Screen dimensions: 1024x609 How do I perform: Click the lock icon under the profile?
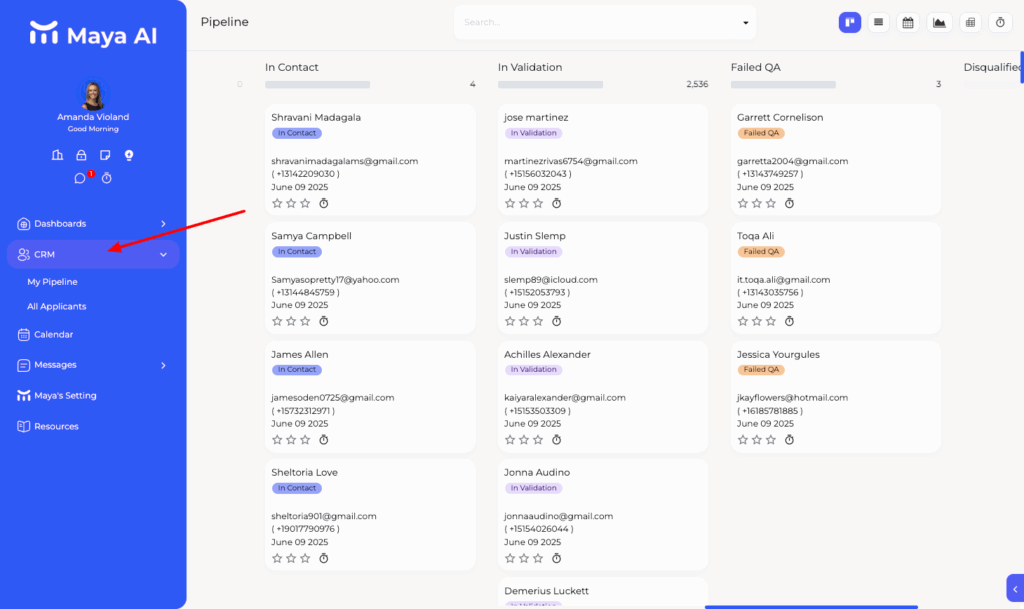tap(81, 155)
